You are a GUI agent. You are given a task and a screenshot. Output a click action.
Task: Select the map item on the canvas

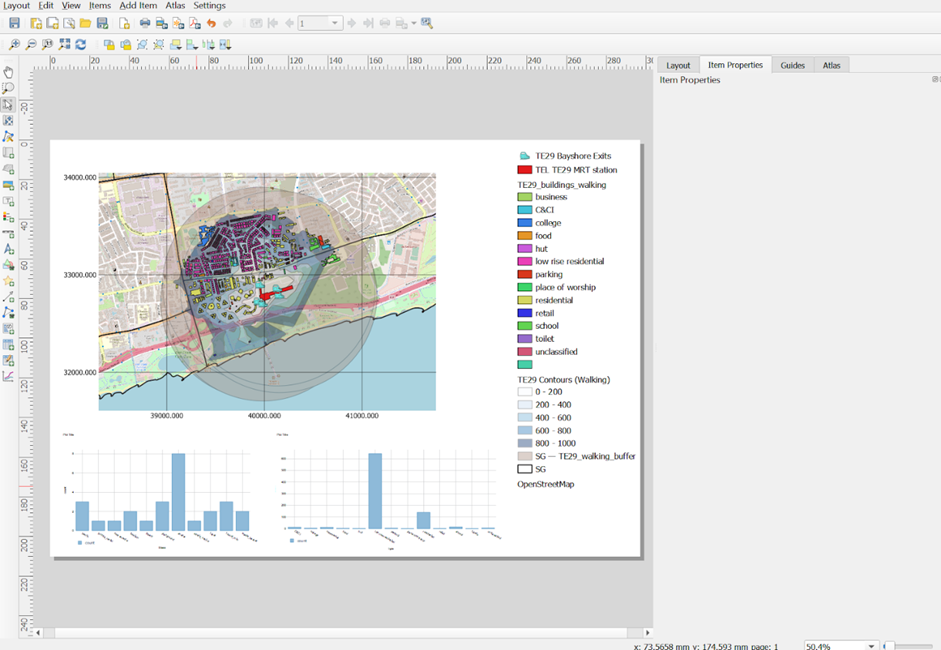click(x=267, y=291)
